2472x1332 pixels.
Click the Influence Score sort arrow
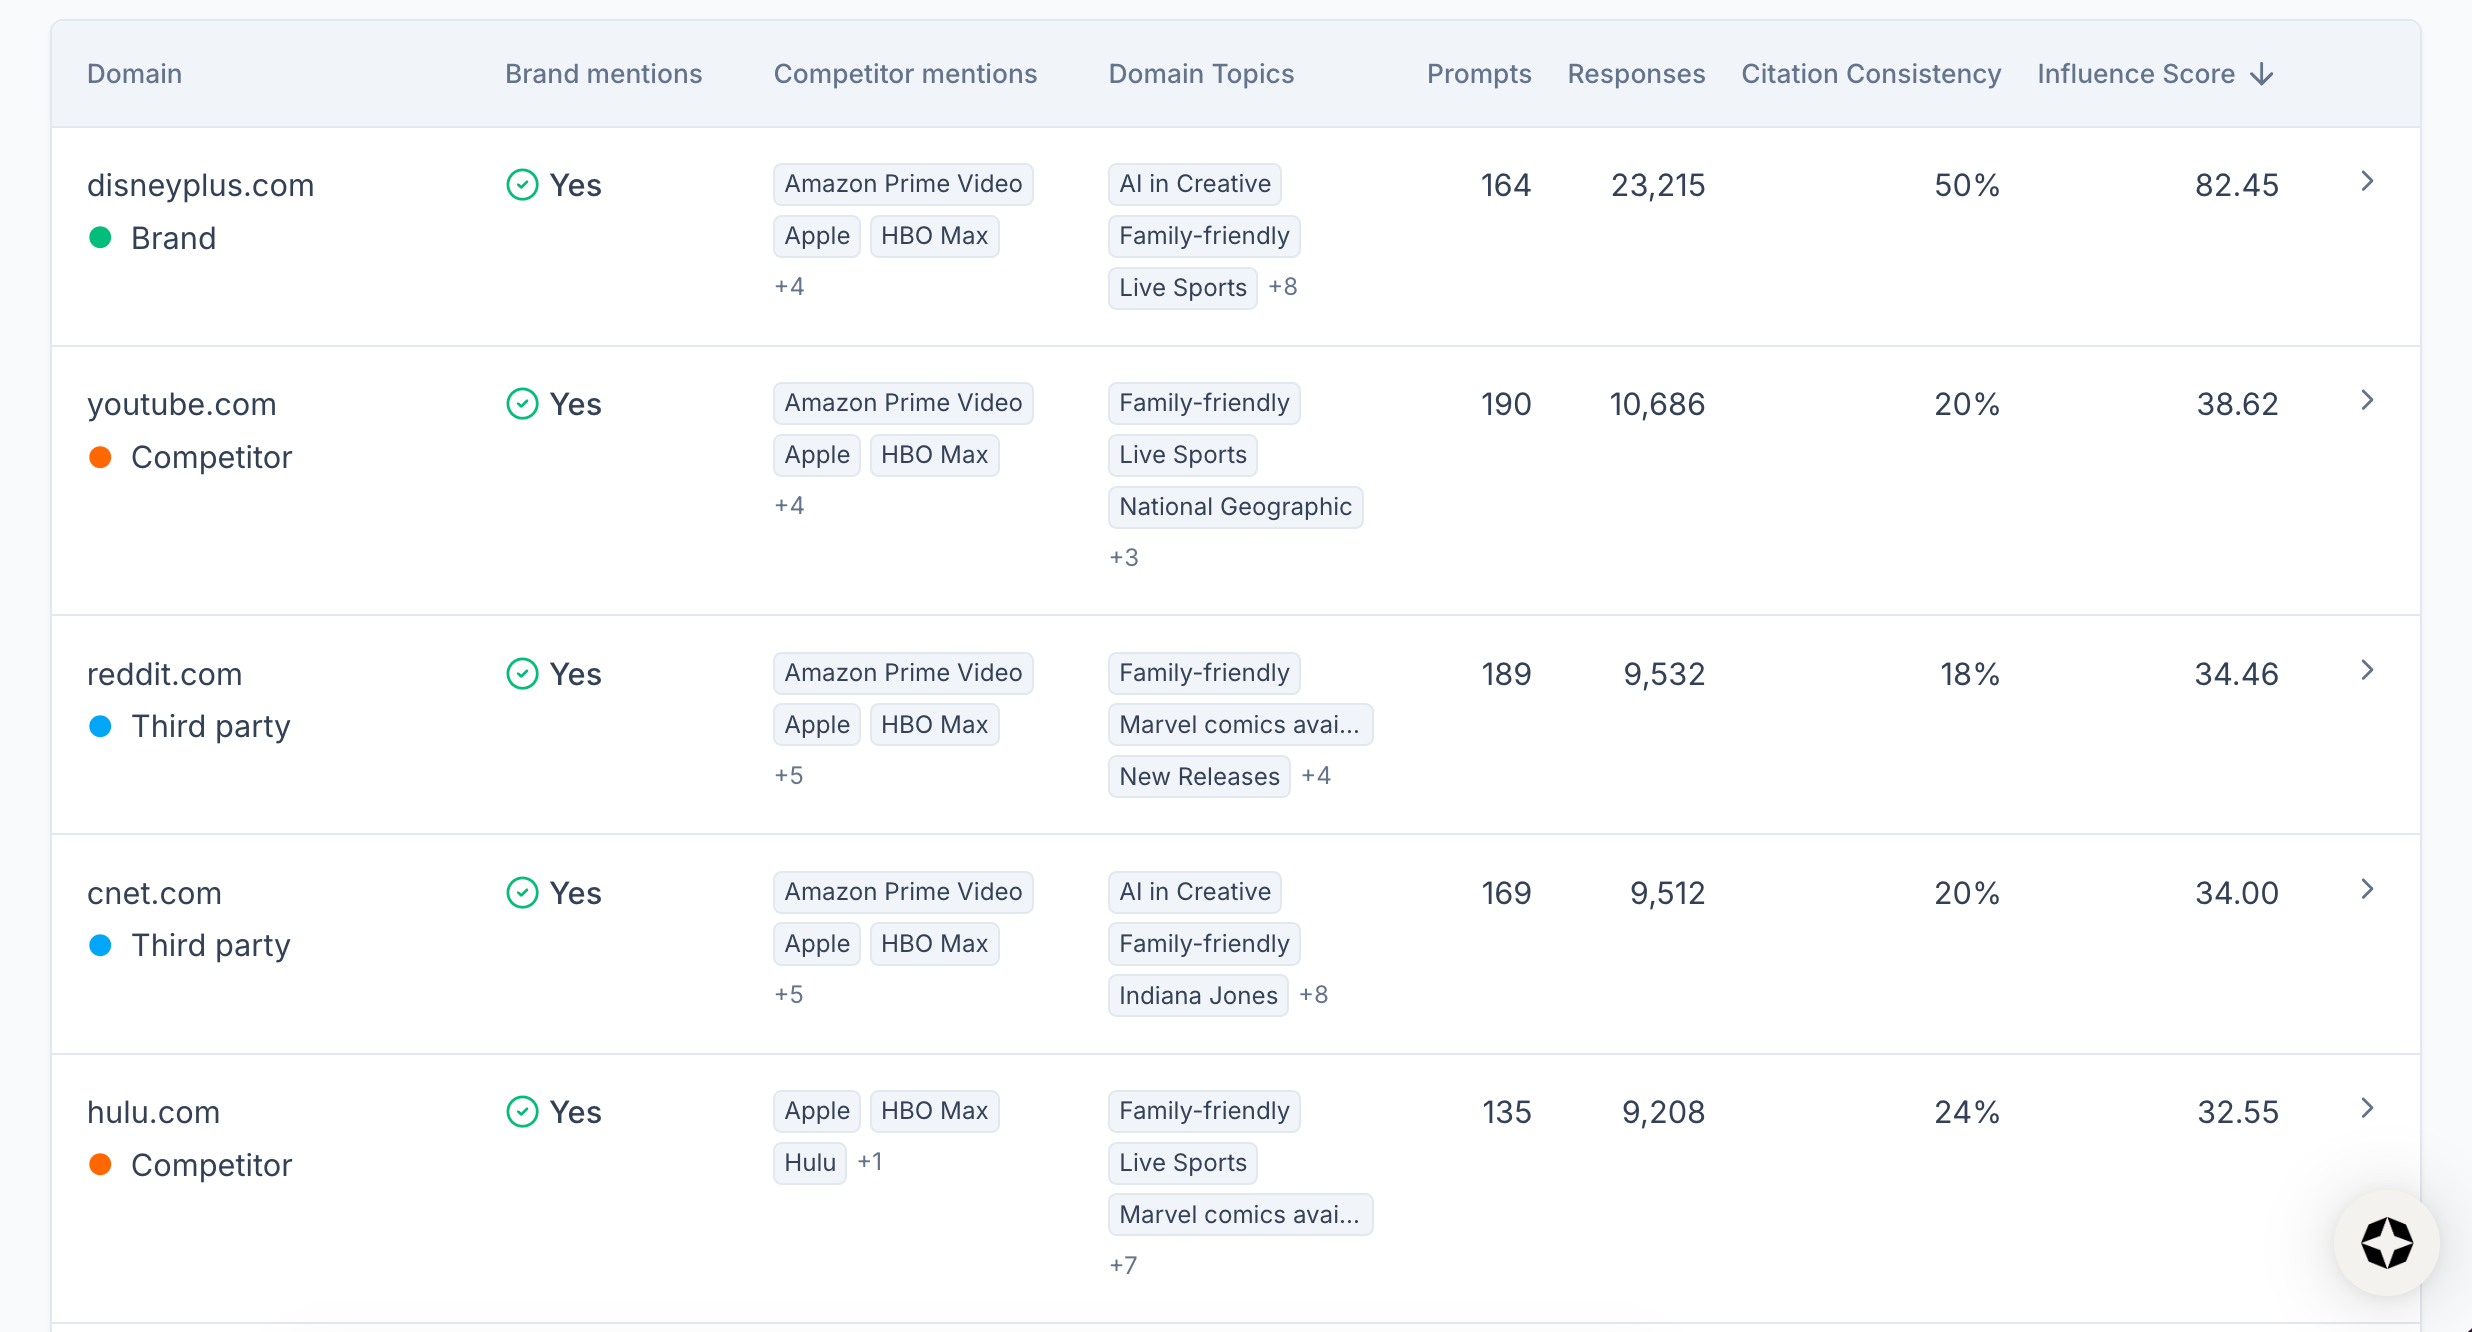tap(2262, 75)
